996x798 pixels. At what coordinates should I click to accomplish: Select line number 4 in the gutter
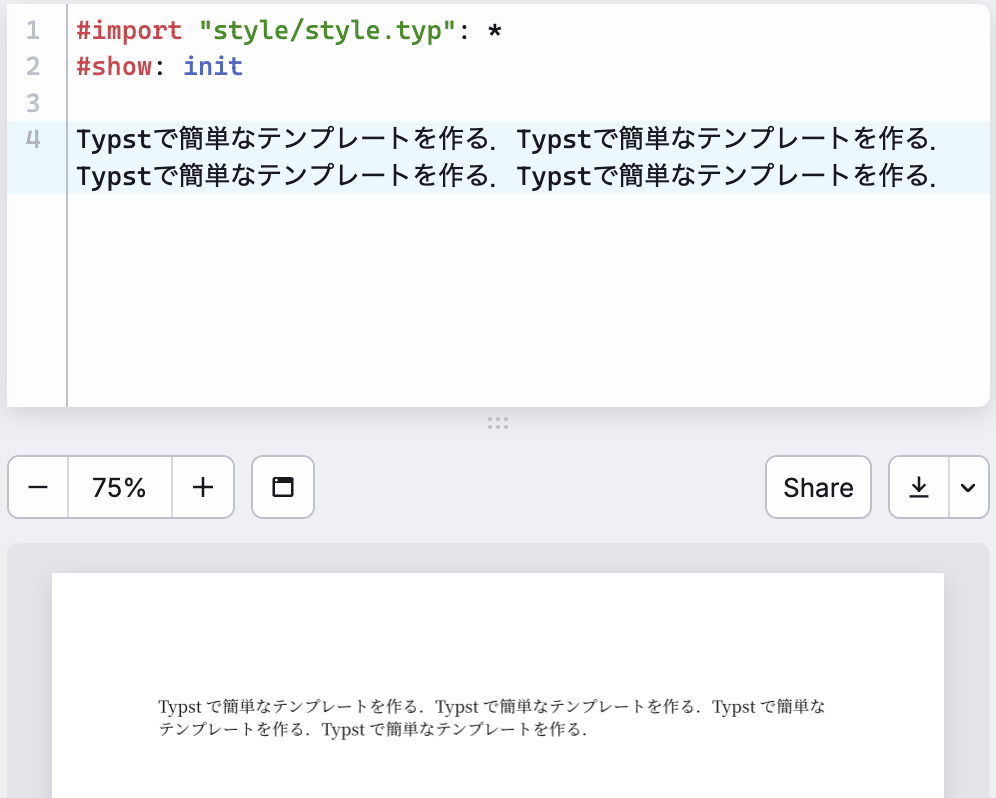[31, 139]
